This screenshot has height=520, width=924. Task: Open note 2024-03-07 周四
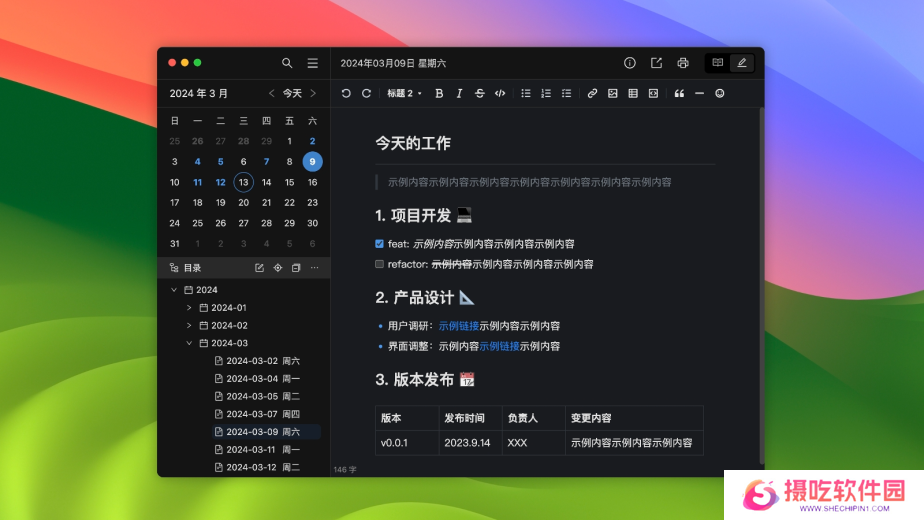(x=258, y=414)
